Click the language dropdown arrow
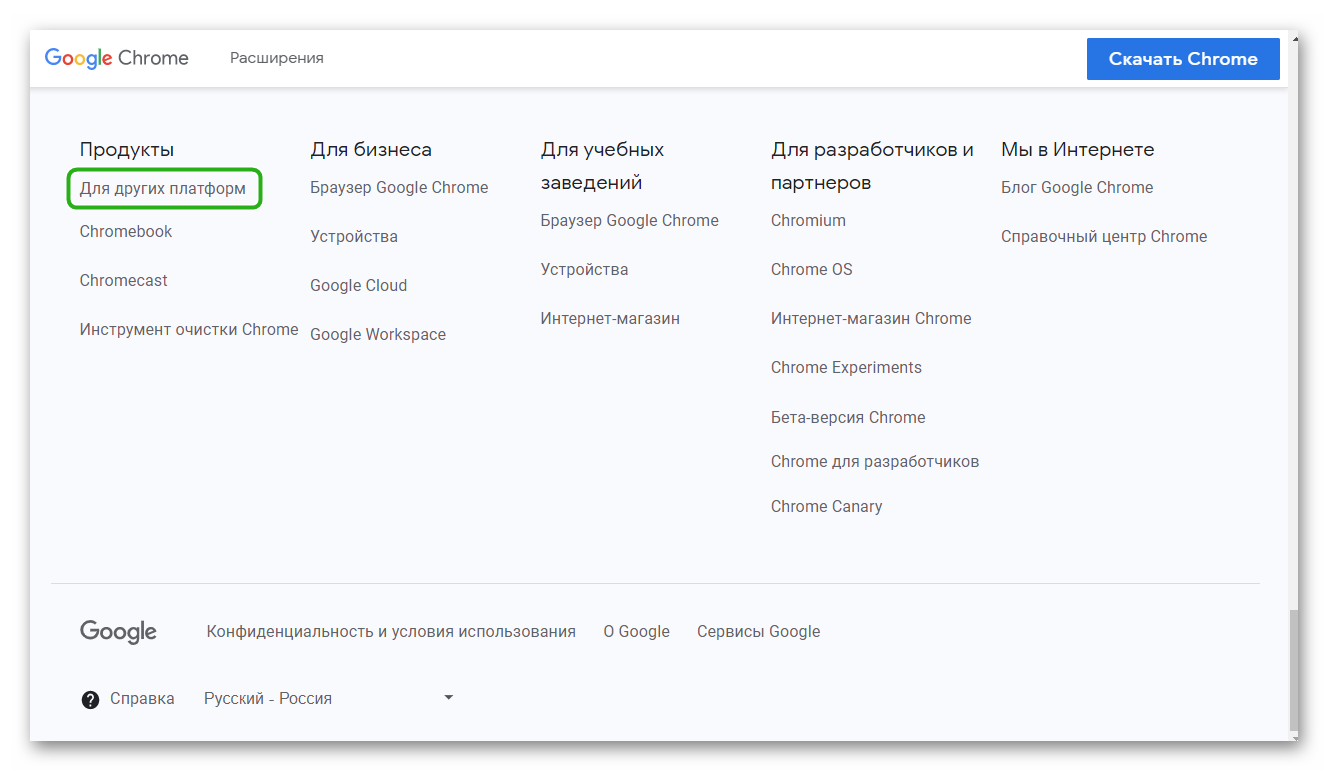The height and width of the screenshot is (773, 1328). click(448, 697)
